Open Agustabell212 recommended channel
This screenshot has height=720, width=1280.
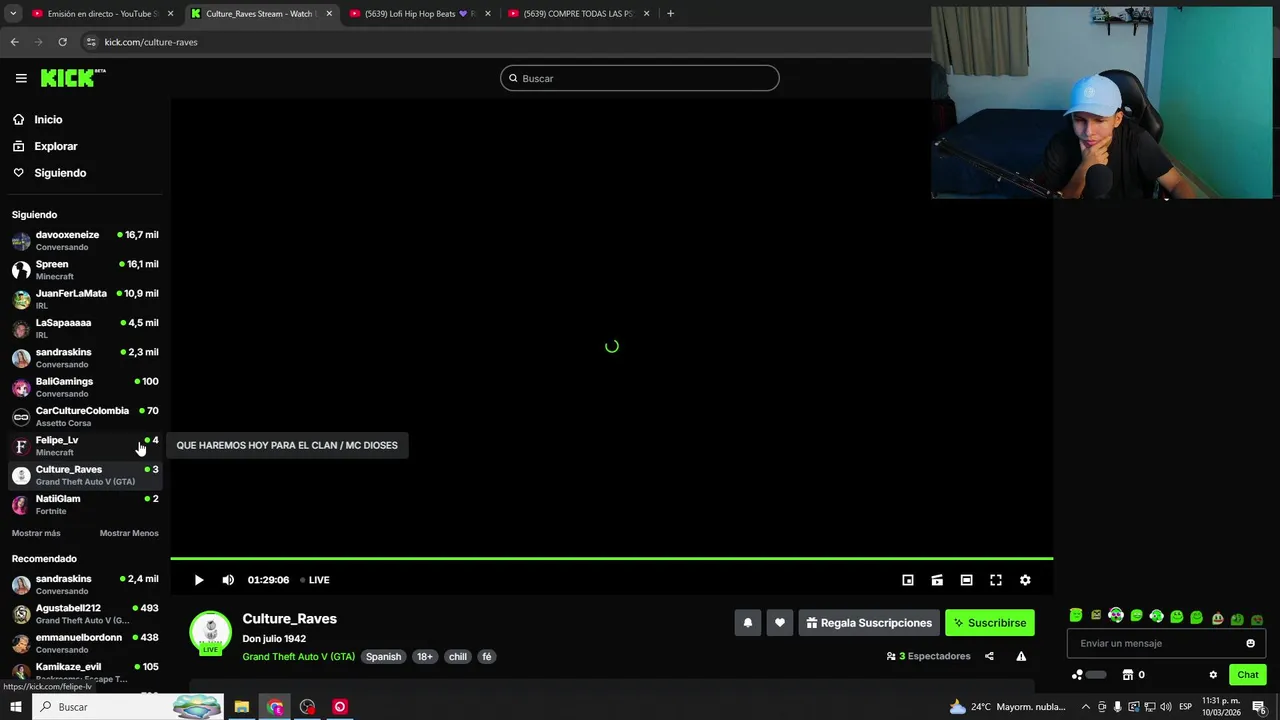tap(85, 614)
